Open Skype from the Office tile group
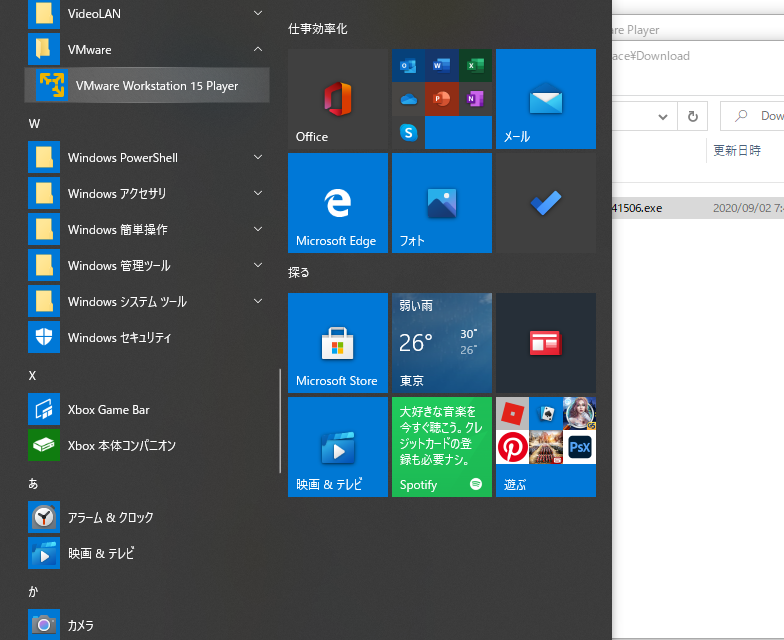 tap(408, 132)
